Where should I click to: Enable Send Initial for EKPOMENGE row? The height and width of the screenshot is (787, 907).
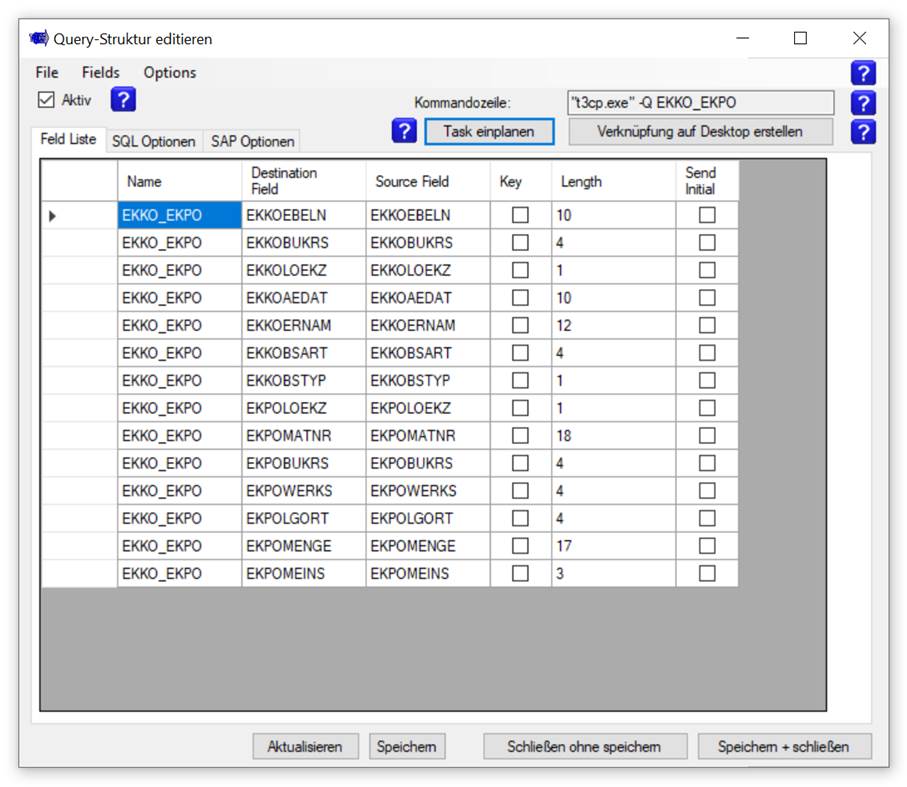(707, 546)
